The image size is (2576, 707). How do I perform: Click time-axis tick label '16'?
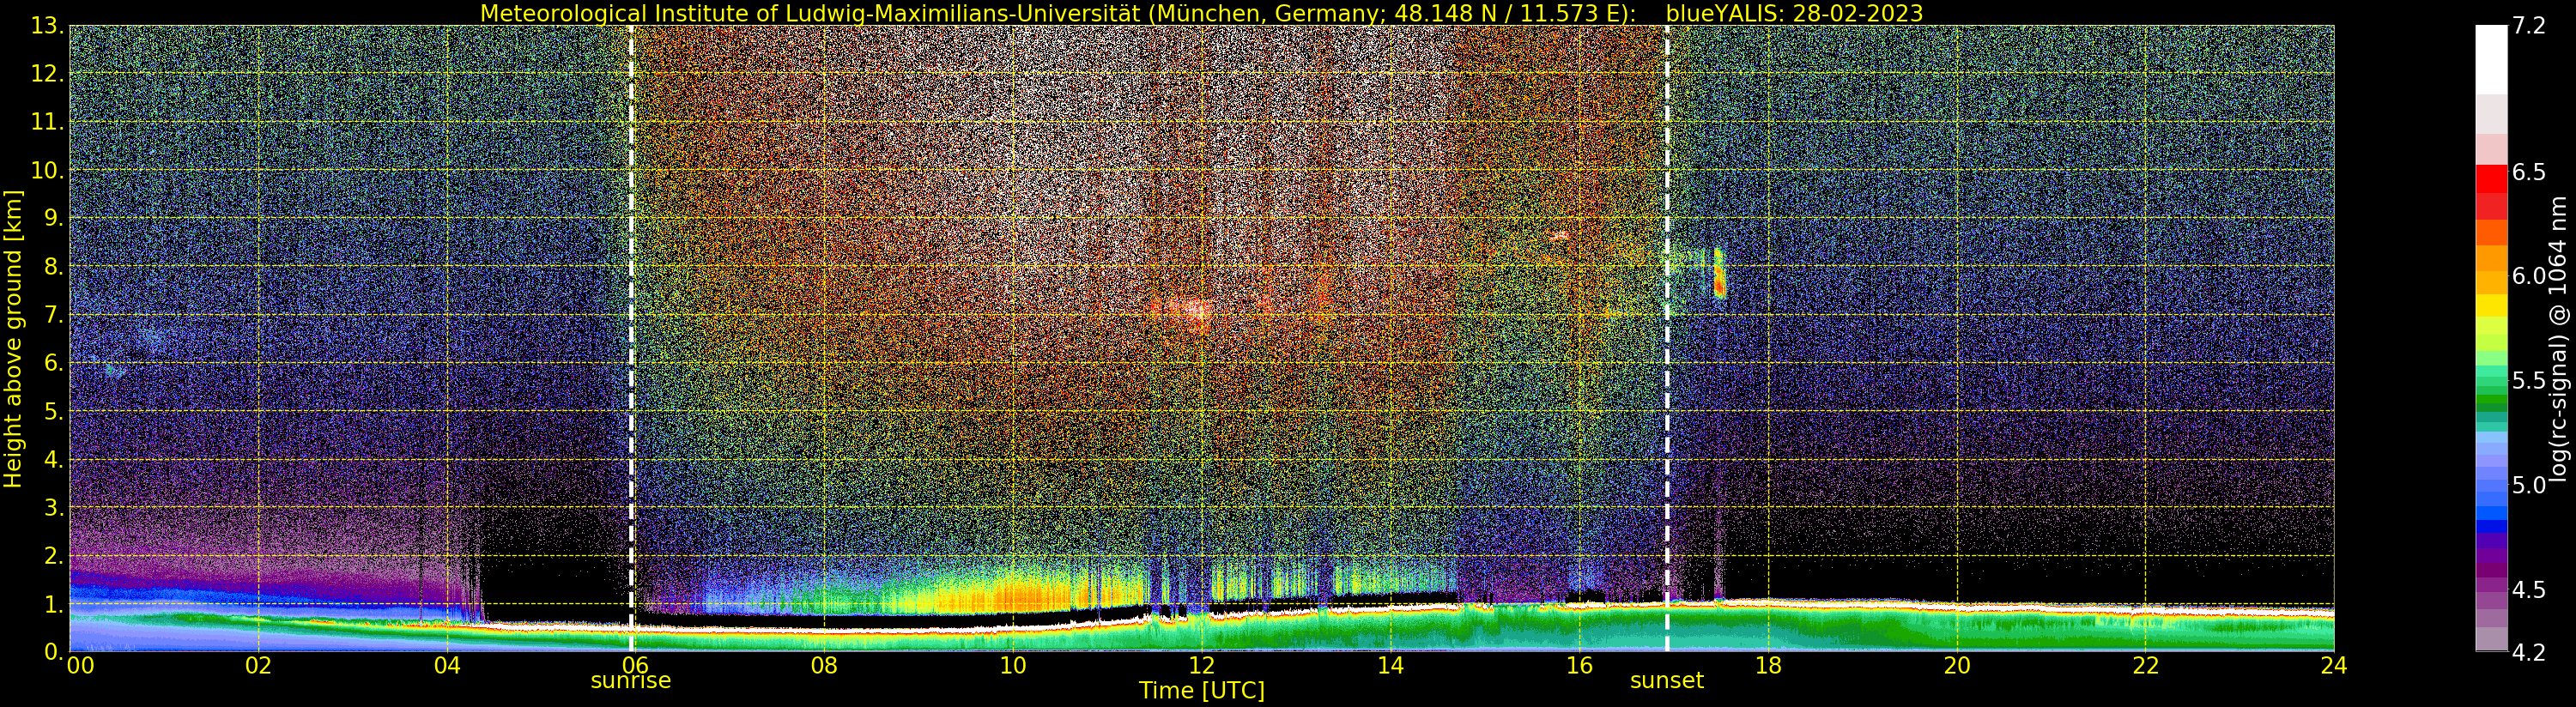pyautogui.click(x=1579, y=666)
